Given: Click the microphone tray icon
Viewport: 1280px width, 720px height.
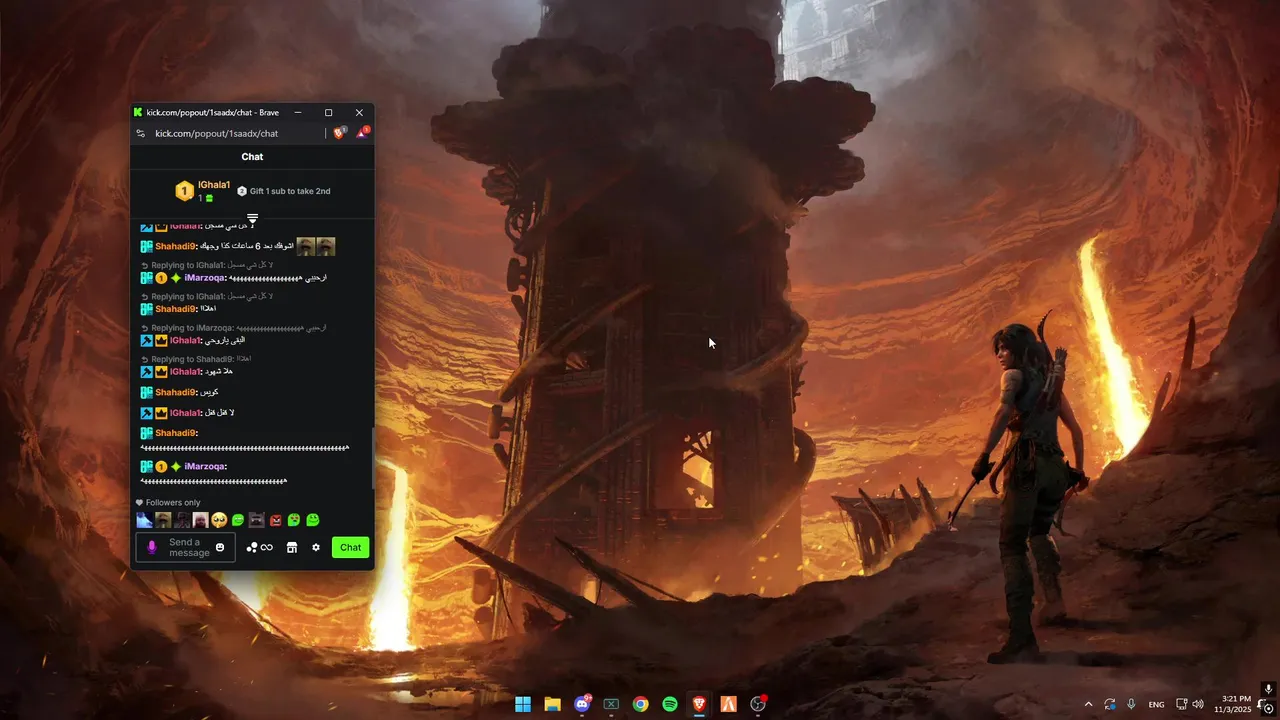Looking at the screenshot, I should (x=1131, y=704).
